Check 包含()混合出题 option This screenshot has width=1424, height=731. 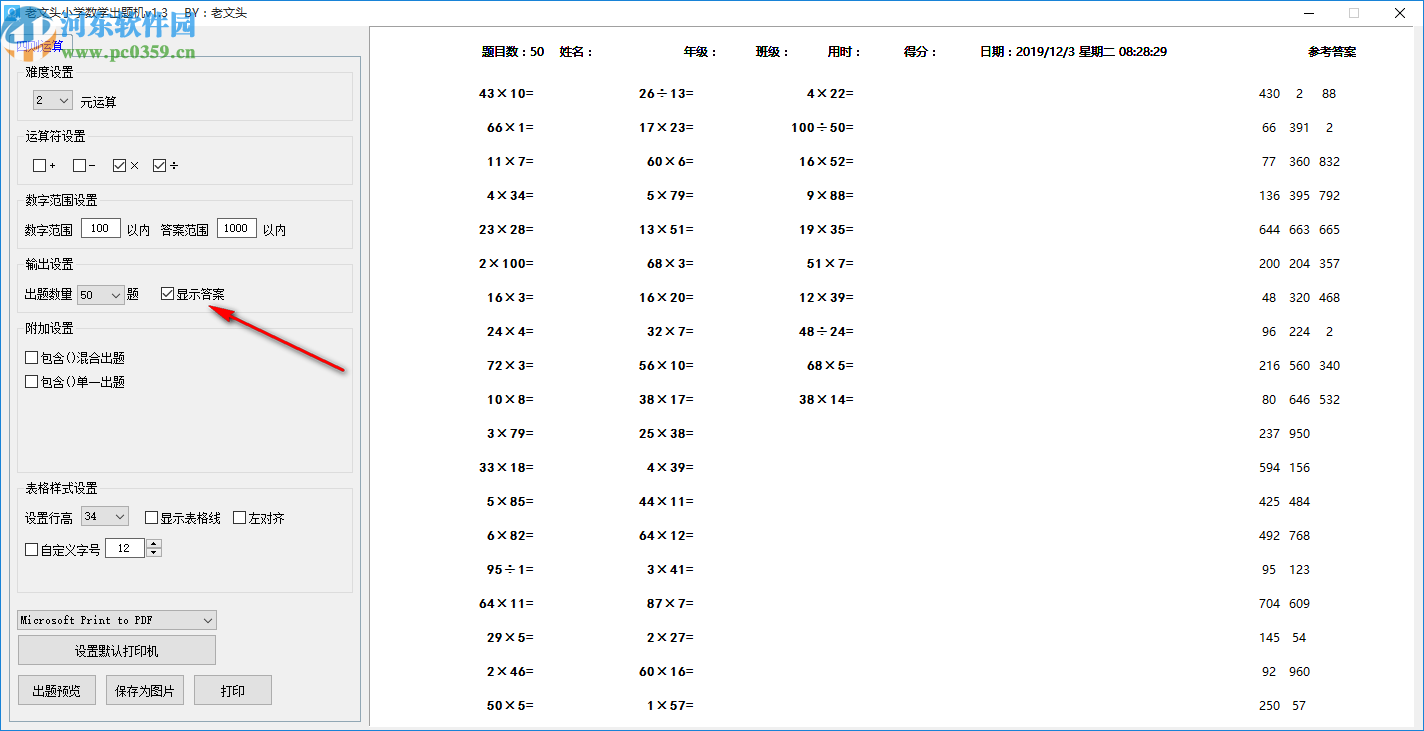(31, 359)
